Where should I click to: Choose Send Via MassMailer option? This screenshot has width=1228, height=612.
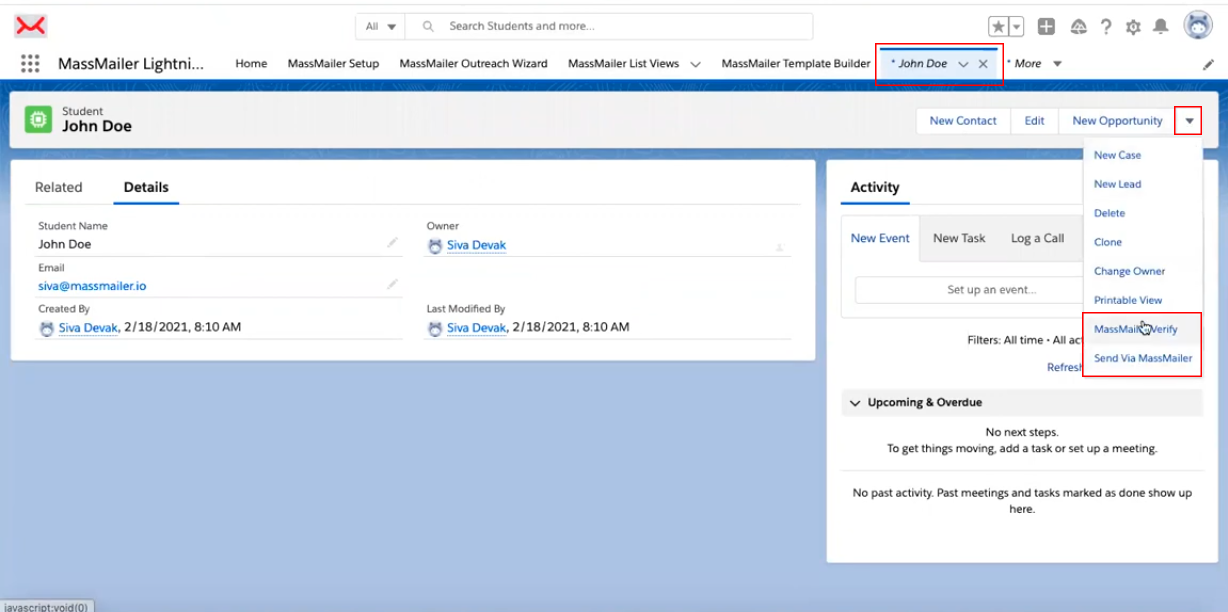1143,358
